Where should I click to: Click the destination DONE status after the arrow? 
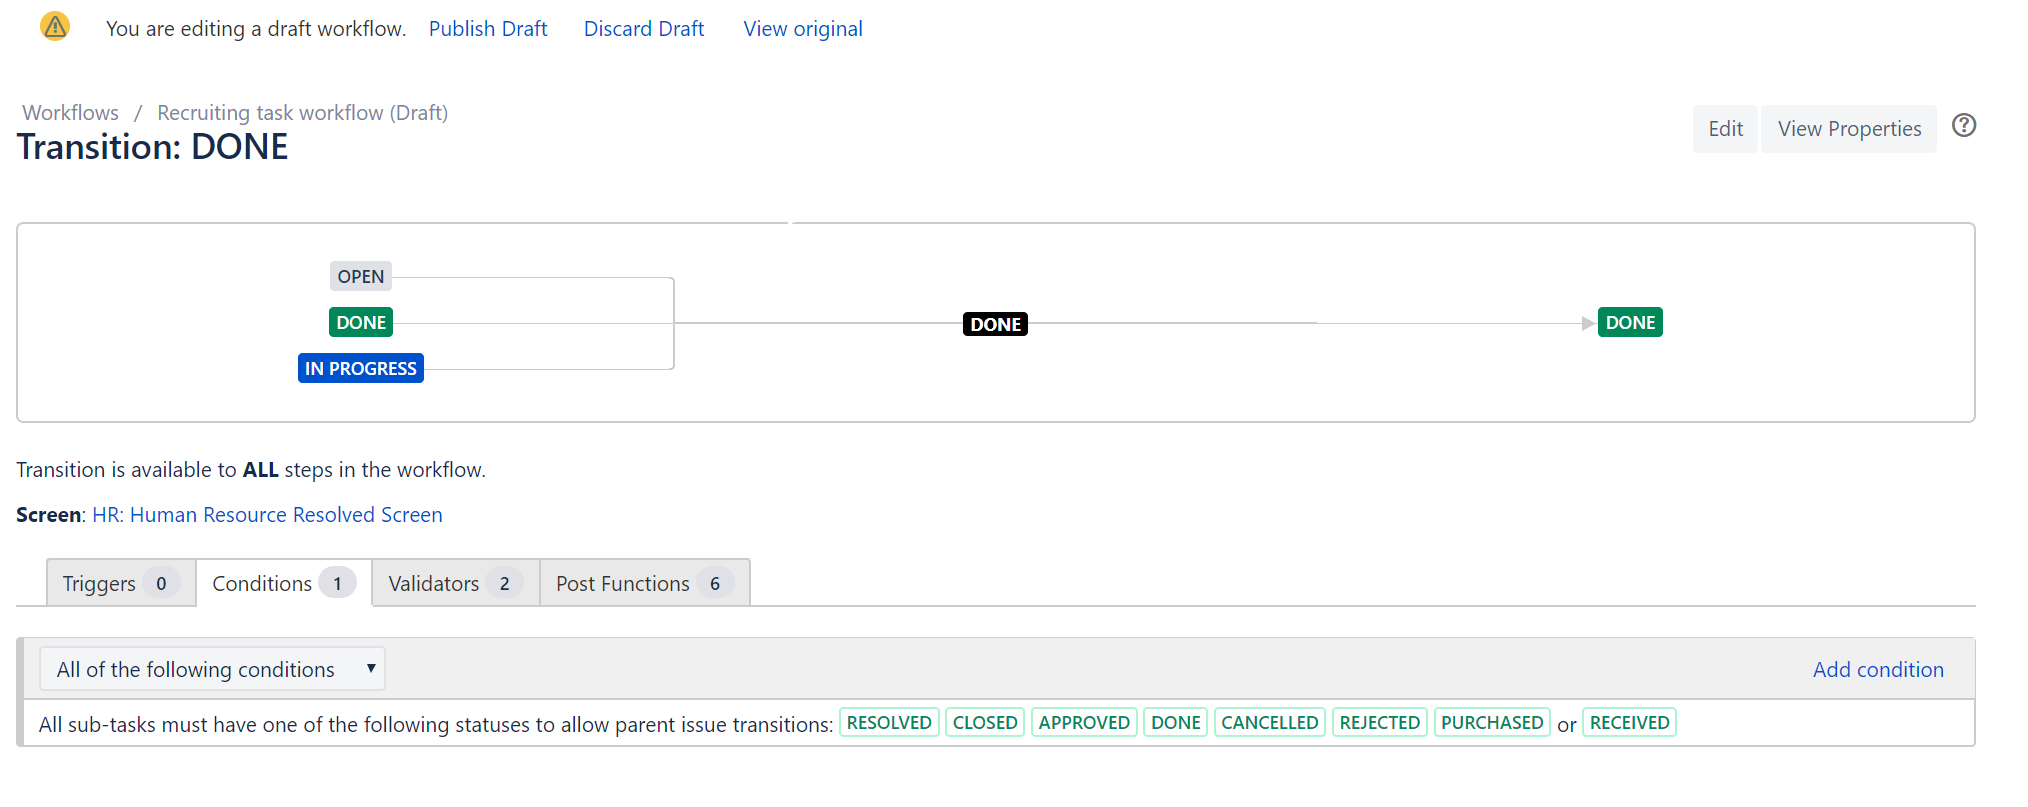[x=1630, y=322]
